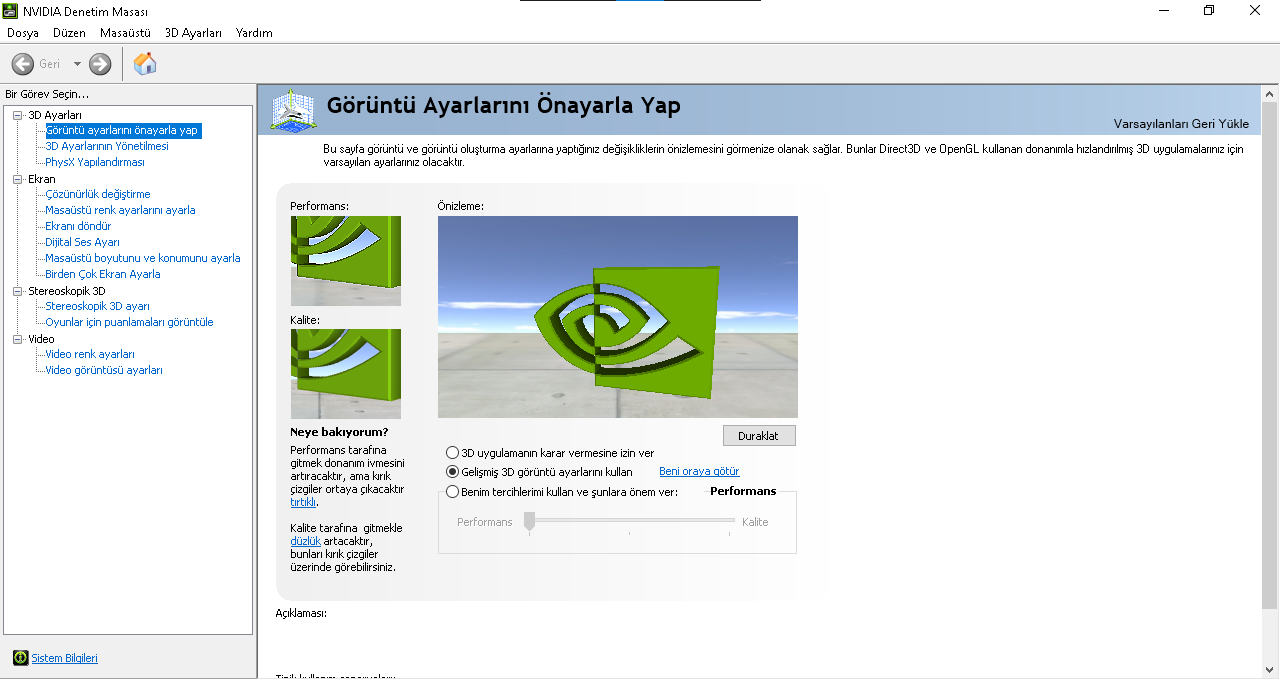Open the Masaüstü menu
1280x680 pixels.
point(125,33)
